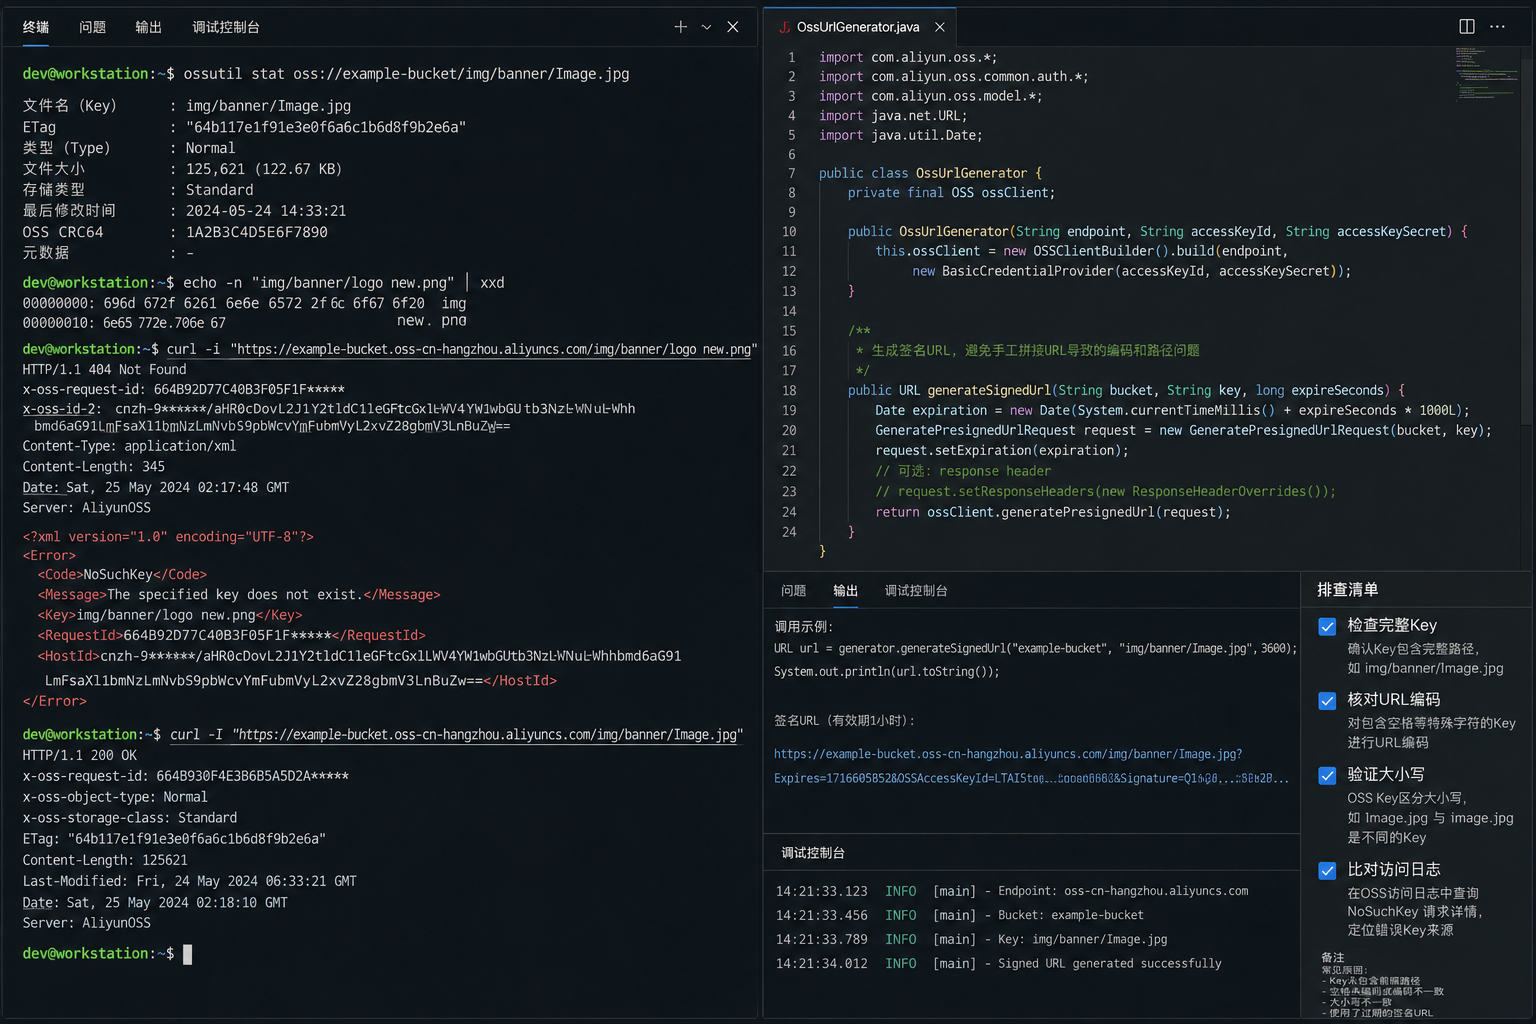Open the signed URL link for Image.jpg
The image size is (1536, 1024).
pos(1031,766)
